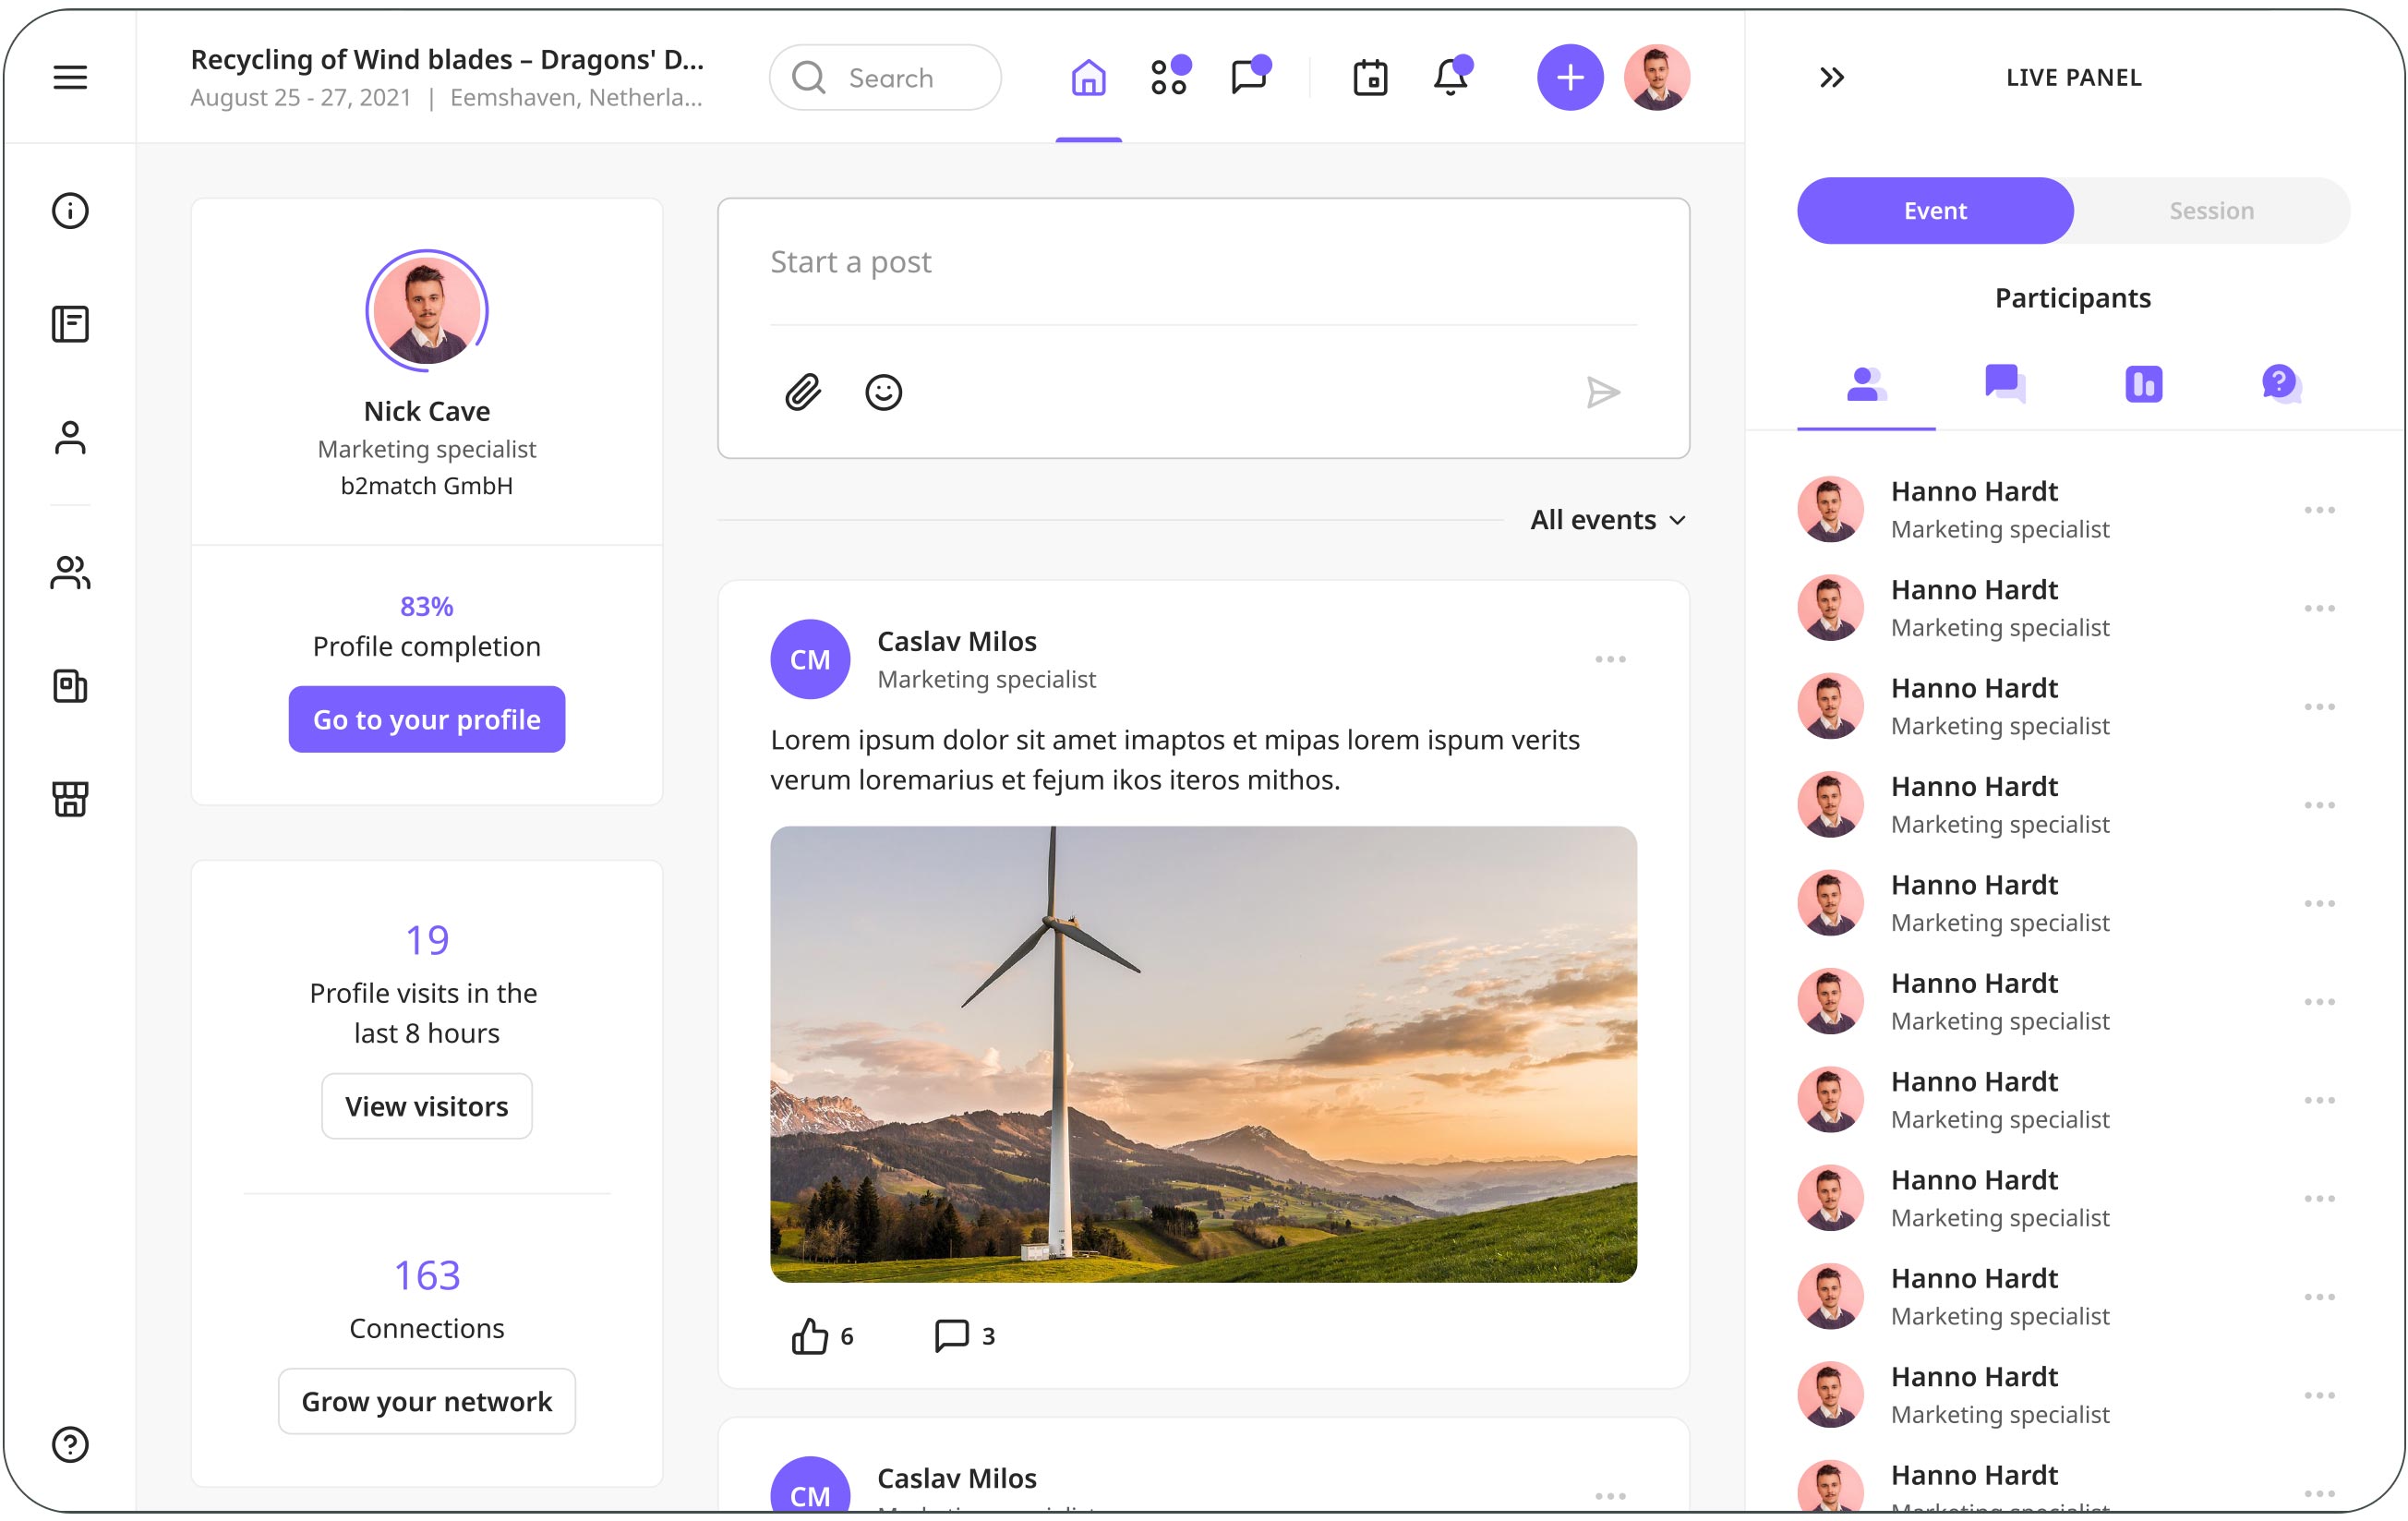Expand the All events filter dropdown

click(1607, 520)
